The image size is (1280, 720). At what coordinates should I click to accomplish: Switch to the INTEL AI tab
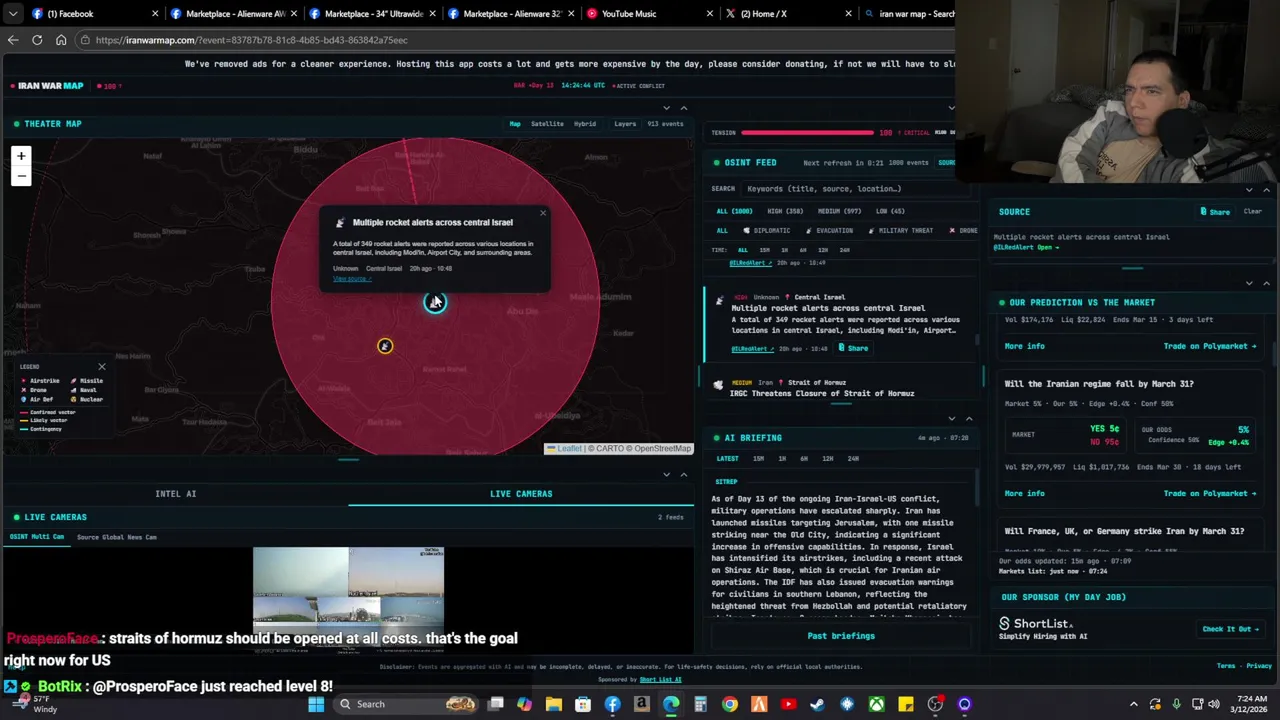click(x=175, y=494)
